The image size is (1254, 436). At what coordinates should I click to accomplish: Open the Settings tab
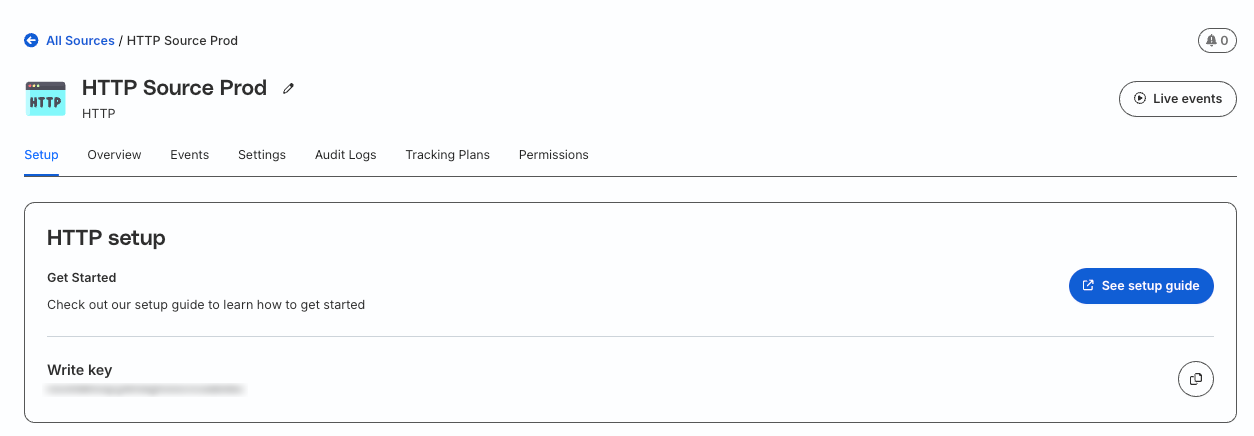[262, 155]
